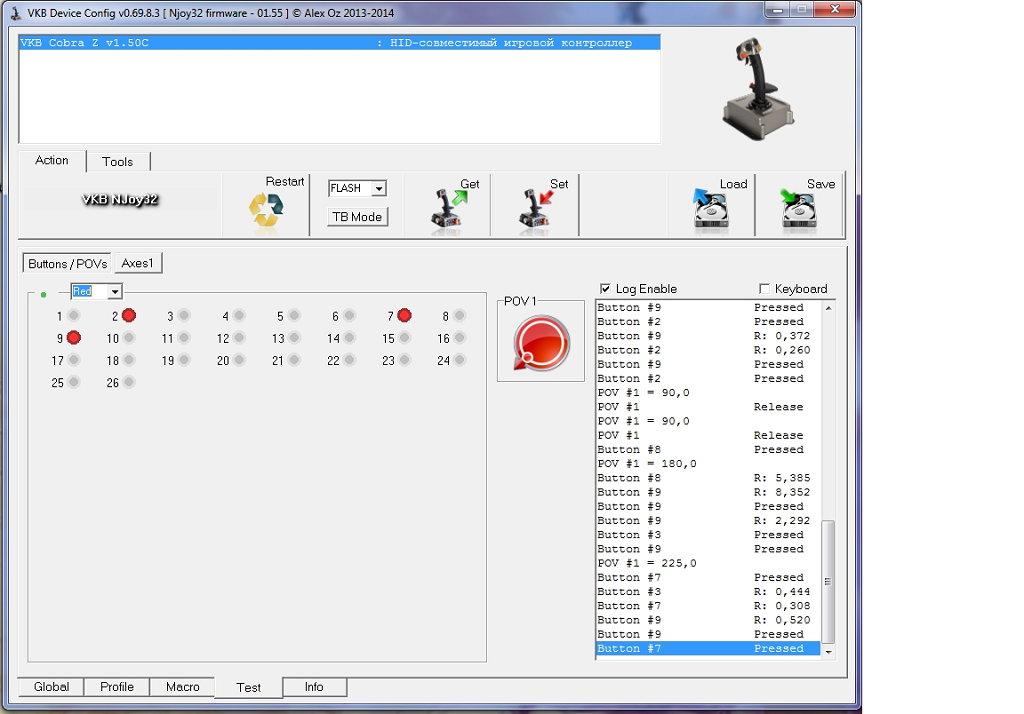Click the TB Mode button

pos(357,217)
